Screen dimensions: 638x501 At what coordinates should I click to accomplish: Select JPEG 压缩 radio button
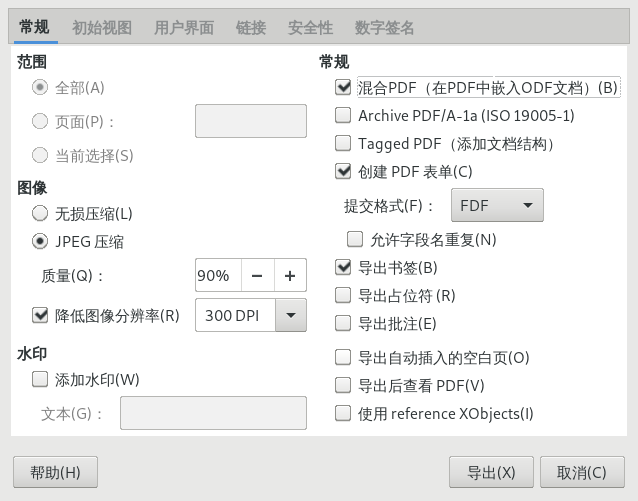[x=40, y=240]
